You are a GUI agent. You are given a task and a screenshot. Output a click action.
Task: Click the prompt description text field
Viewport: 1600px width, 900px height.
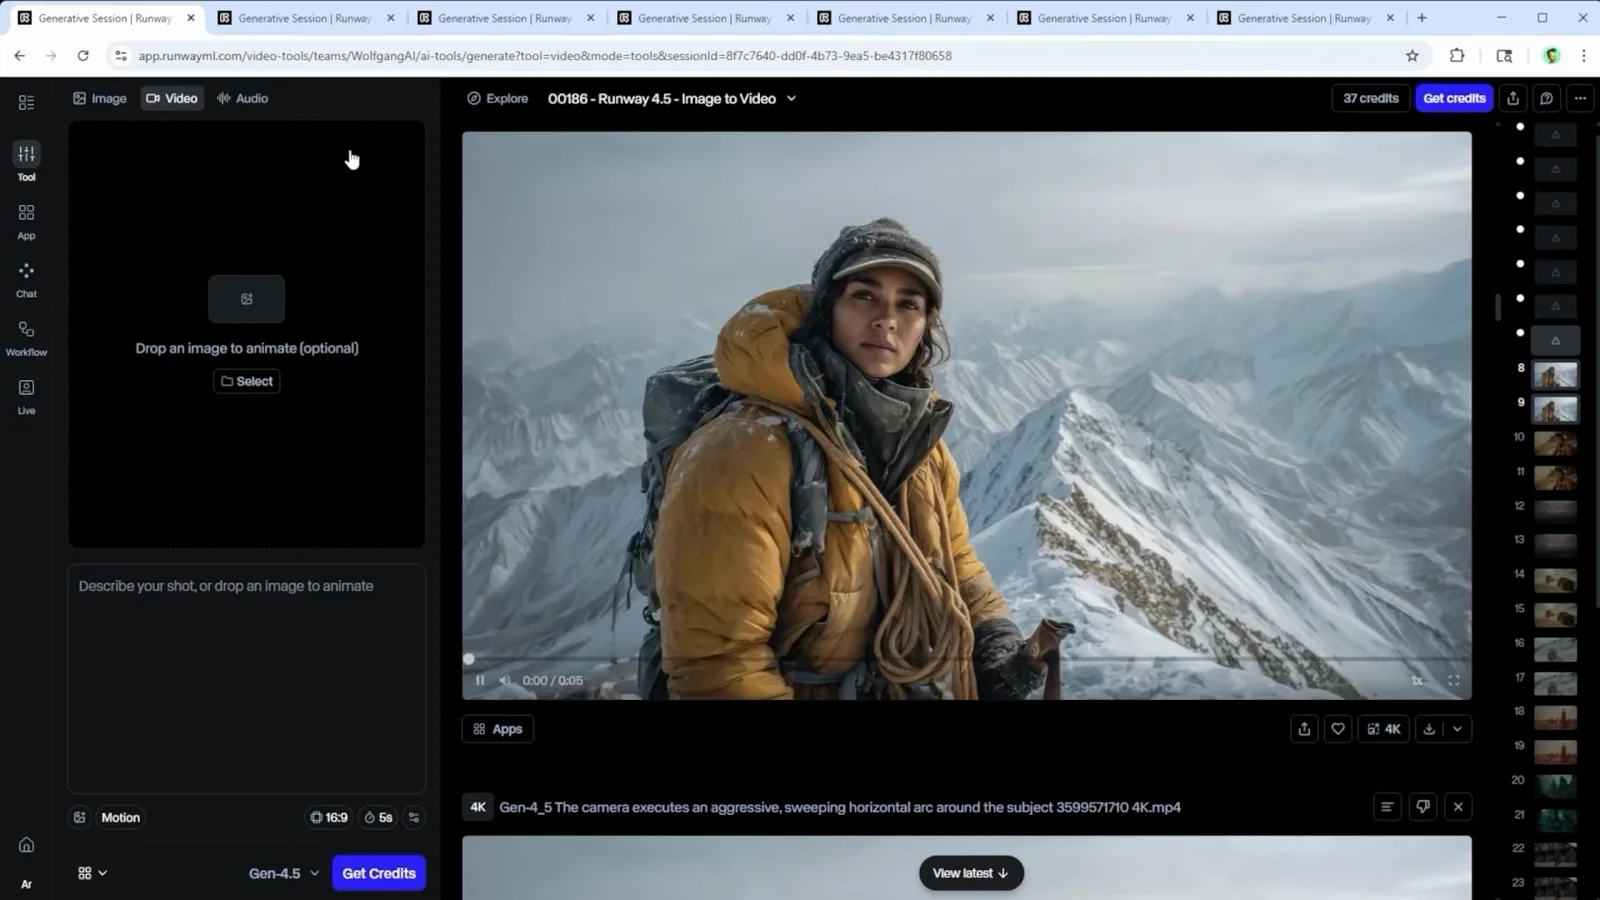pos(247,678)
